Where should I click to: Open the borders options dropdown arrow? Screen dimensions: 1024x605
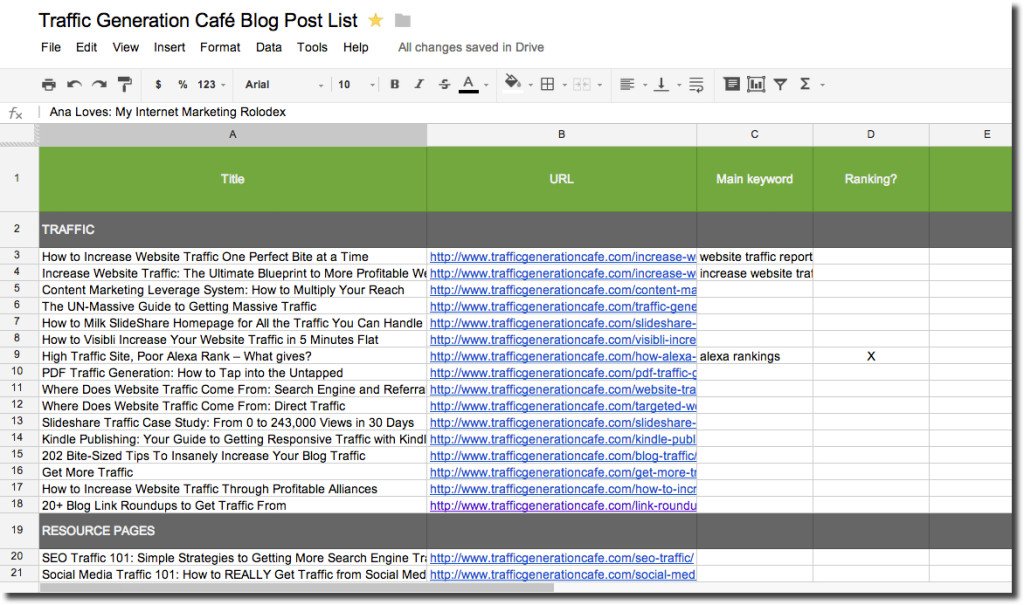pyautogui.click(x=563, y=84)
